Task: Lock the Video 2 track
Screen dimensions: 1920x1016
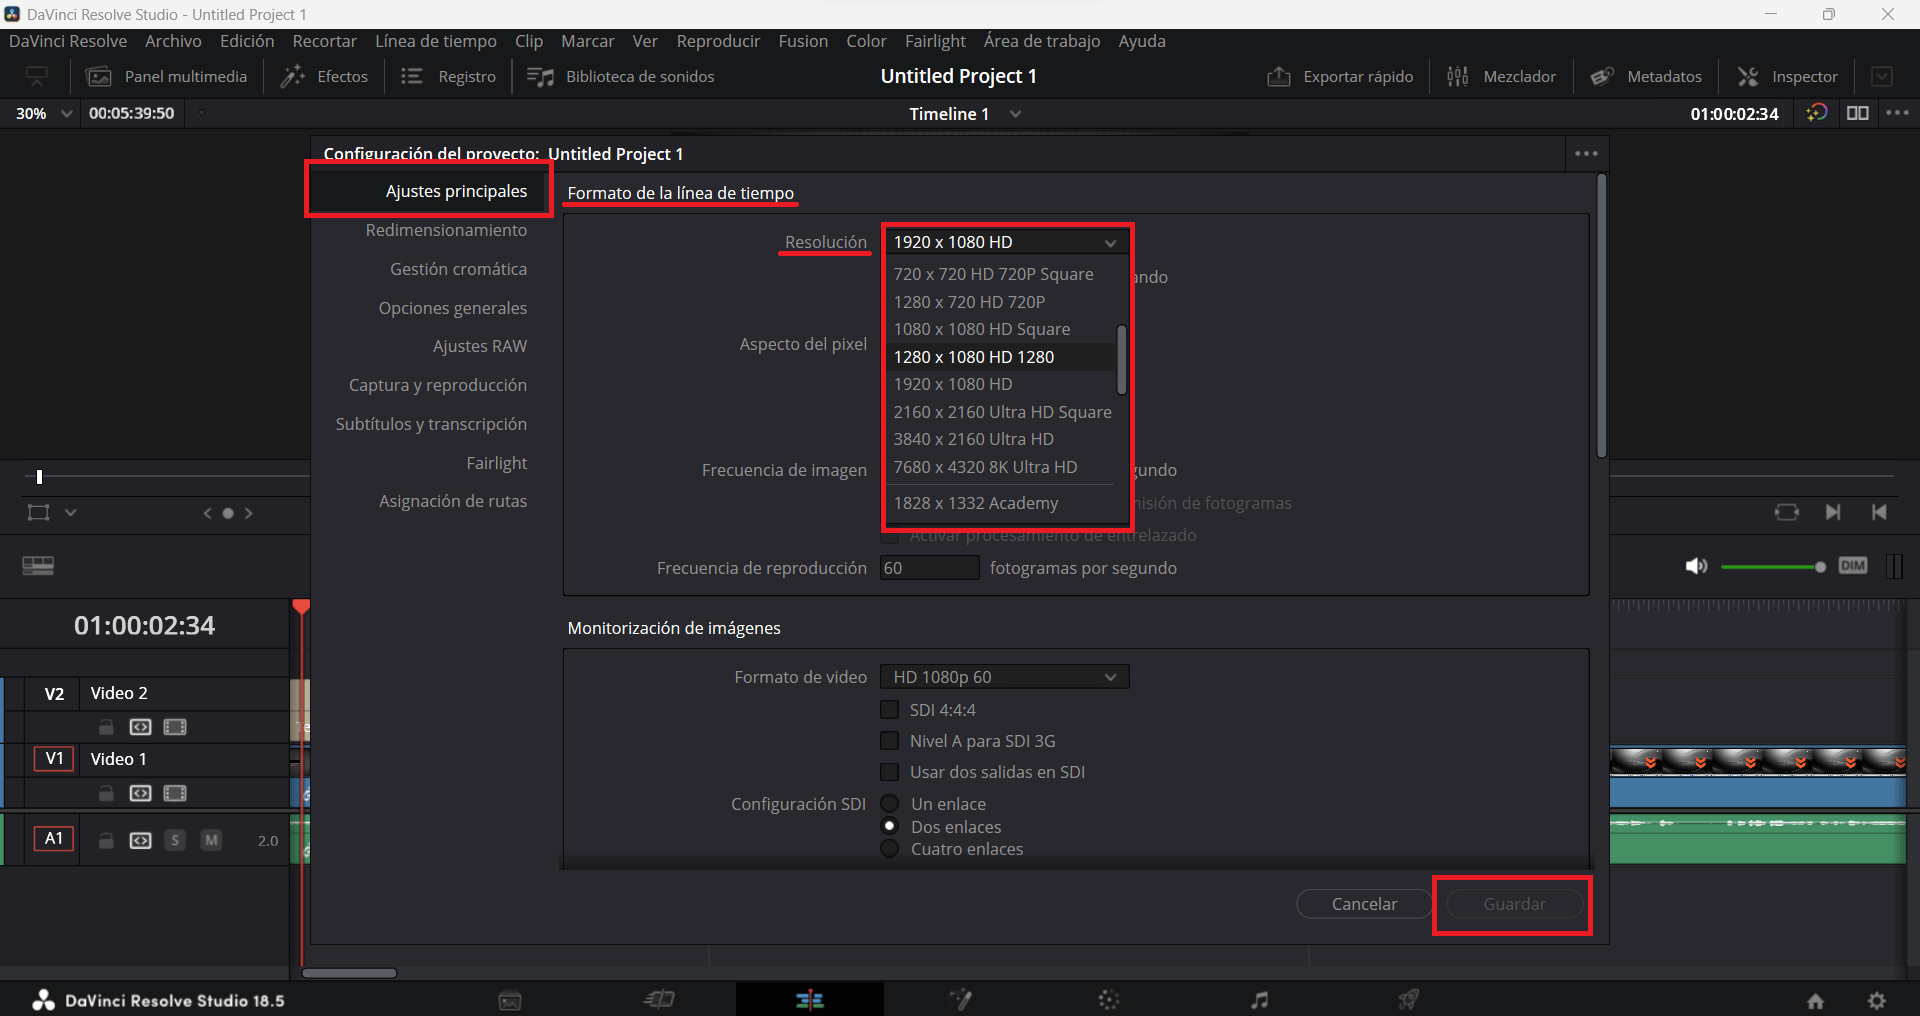Action: click(x=106, y=727)
